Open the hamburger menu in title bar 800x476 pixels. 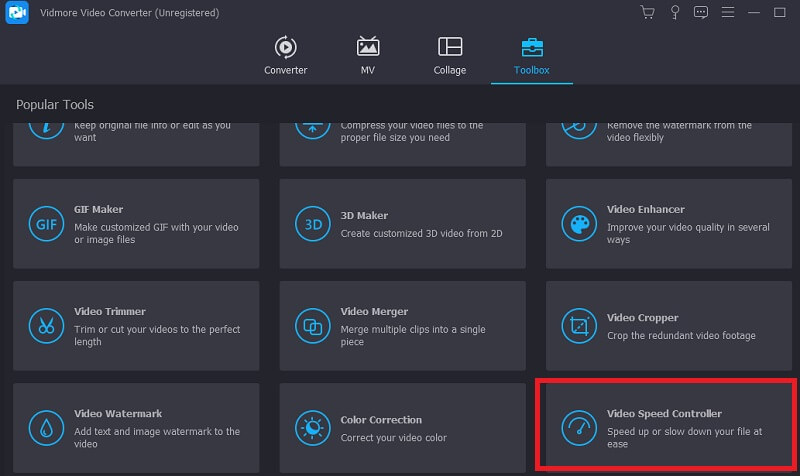point(727,12)
